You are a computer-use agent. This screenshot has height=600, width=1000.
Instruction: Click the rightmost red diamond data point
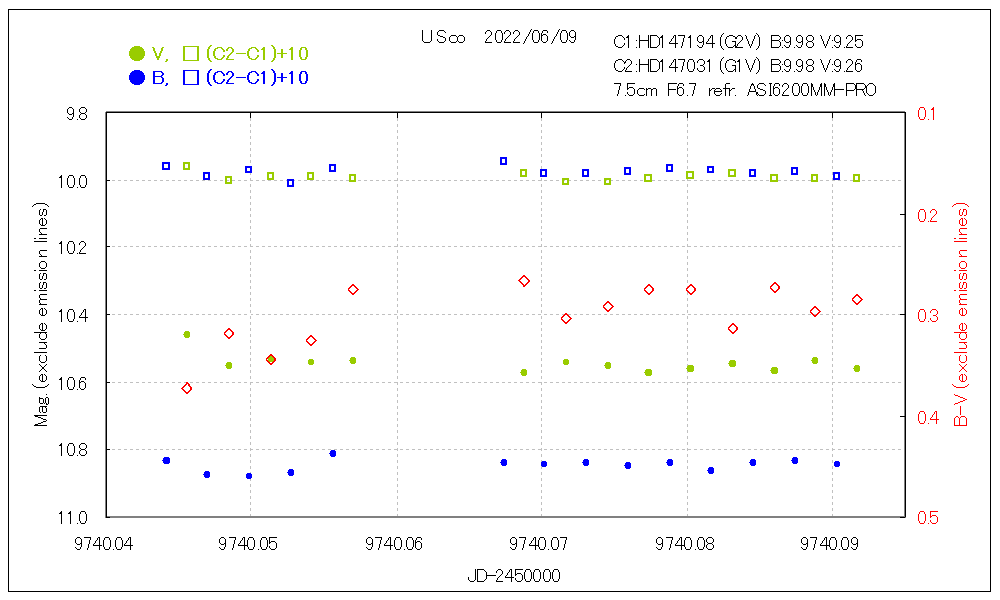click(857, 299)
